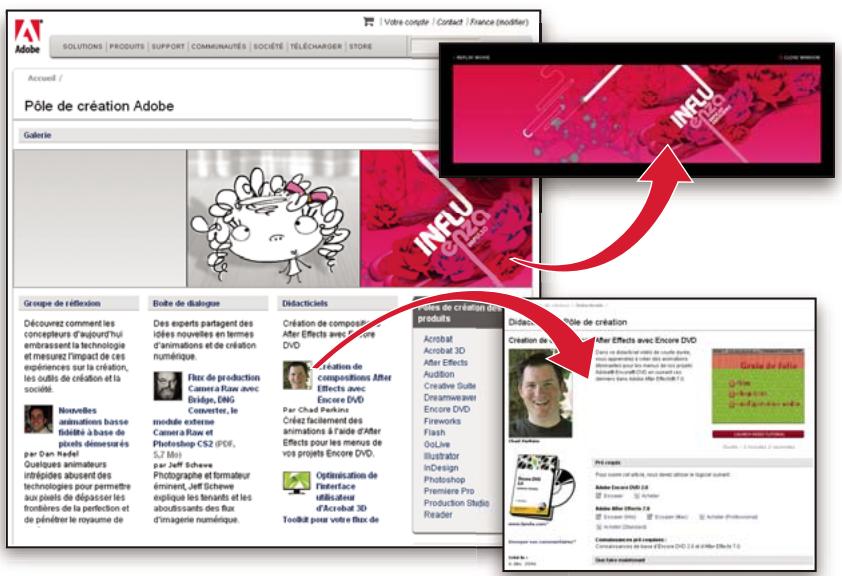Open the curly-haired cartoon girl gallery image

273,218
